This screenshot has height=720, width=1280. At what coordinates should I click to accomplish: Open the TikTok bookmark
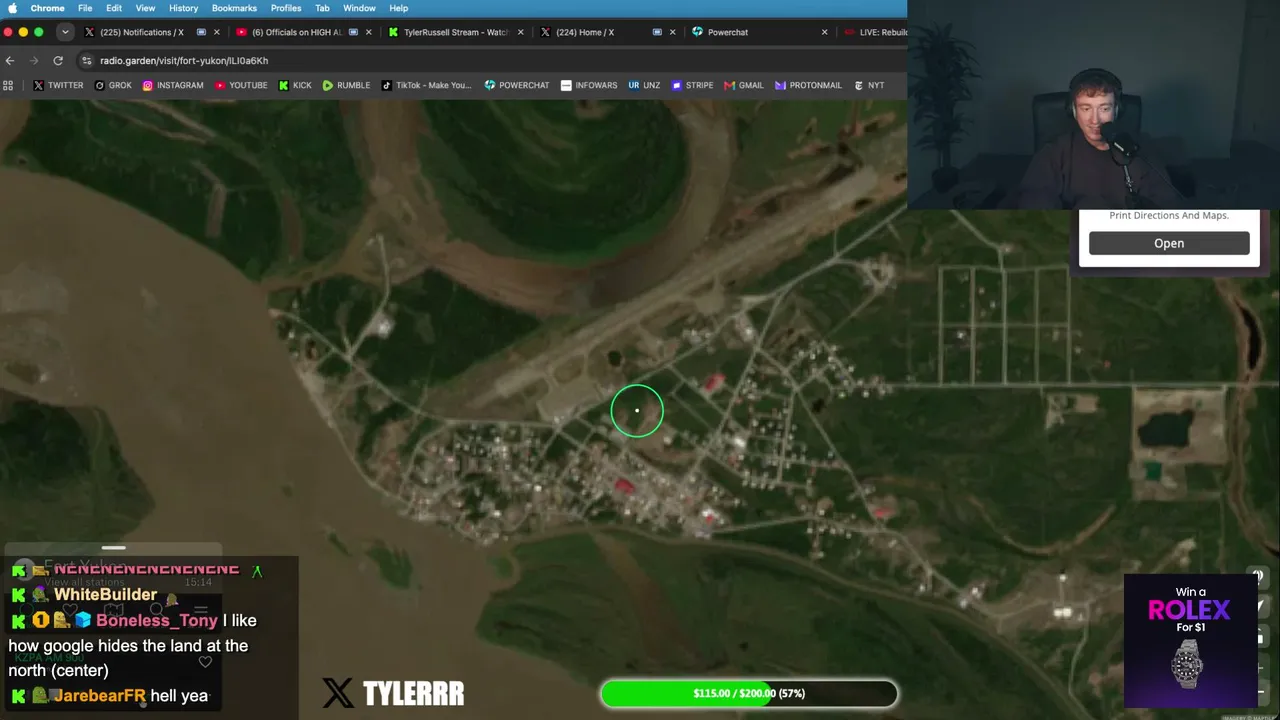click(x=426, y=85)
